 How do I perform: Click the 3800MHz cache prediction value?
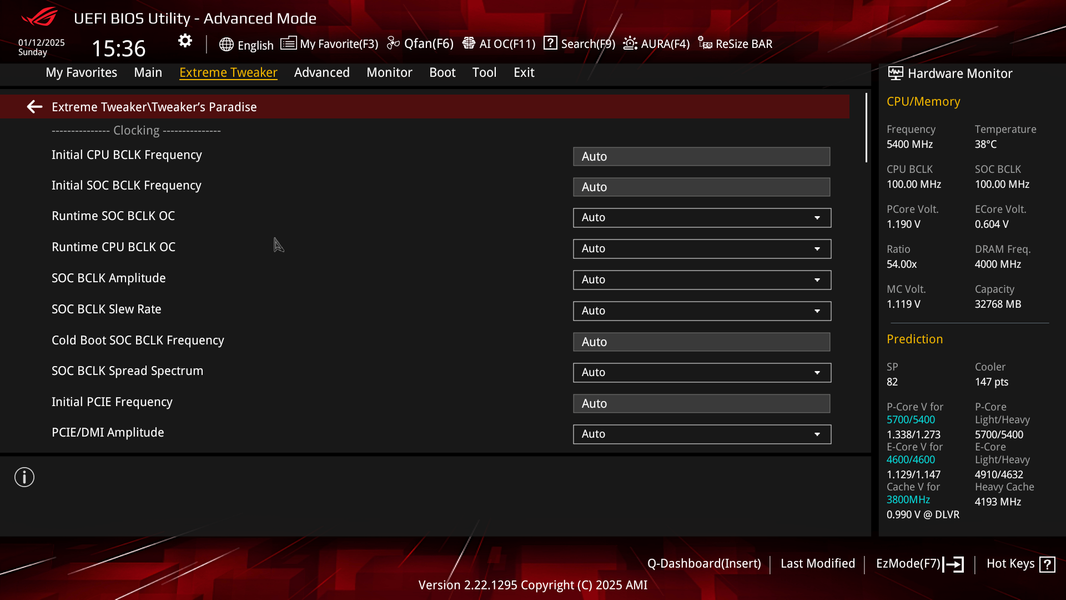point(908,500)
